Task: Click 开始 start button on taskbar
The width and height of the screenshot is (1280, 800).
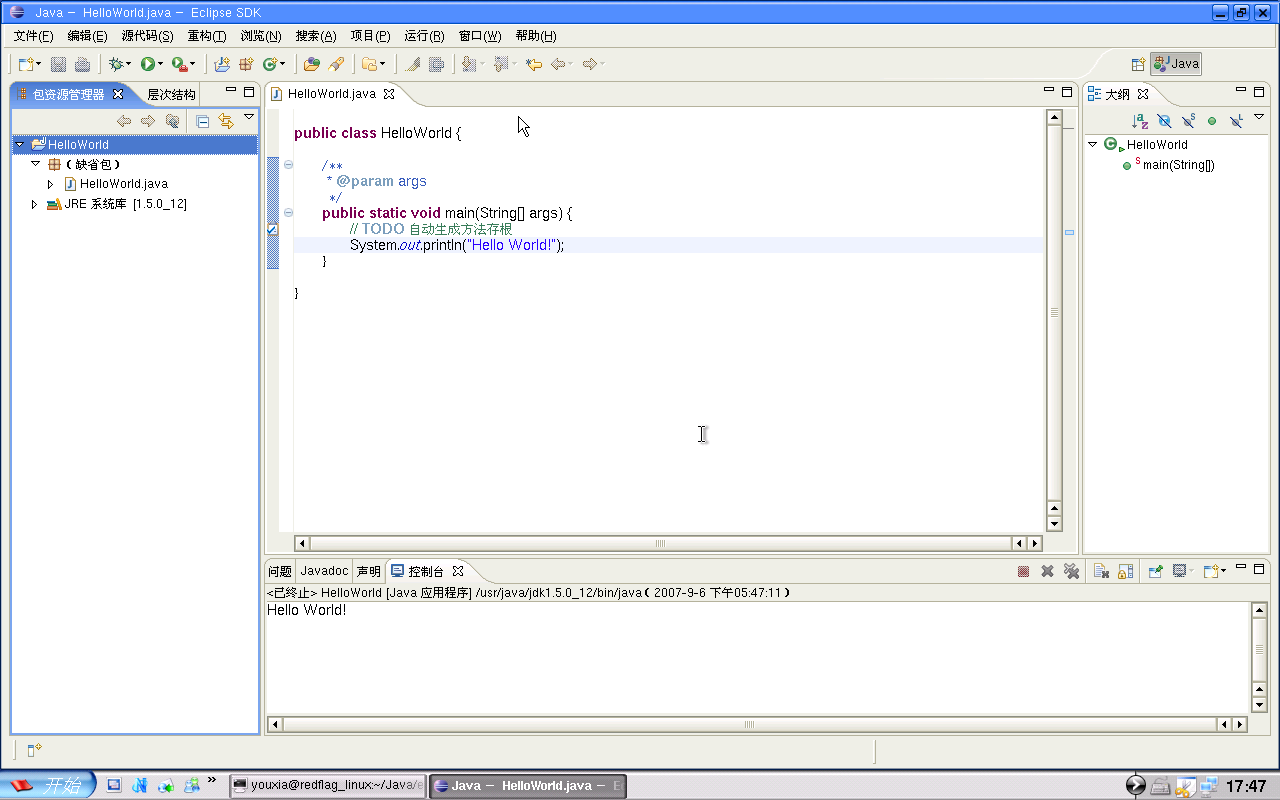Action: 47,786
